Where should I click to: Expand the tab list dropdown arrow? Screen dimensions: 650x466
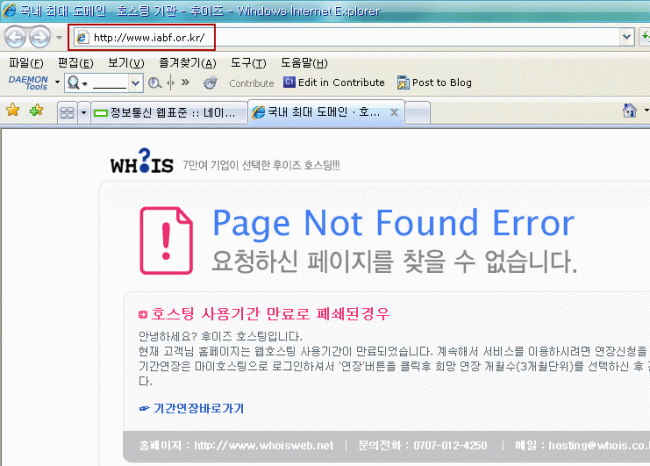tap(83, 112)
